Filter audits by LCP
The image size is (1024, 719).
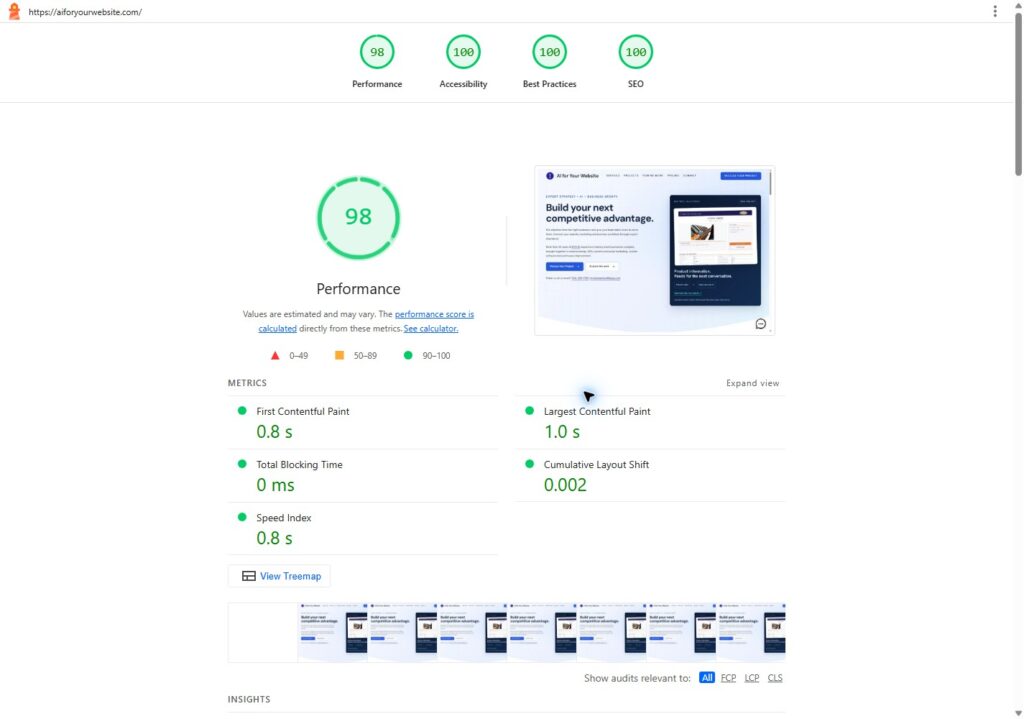[x=752, y=678]
